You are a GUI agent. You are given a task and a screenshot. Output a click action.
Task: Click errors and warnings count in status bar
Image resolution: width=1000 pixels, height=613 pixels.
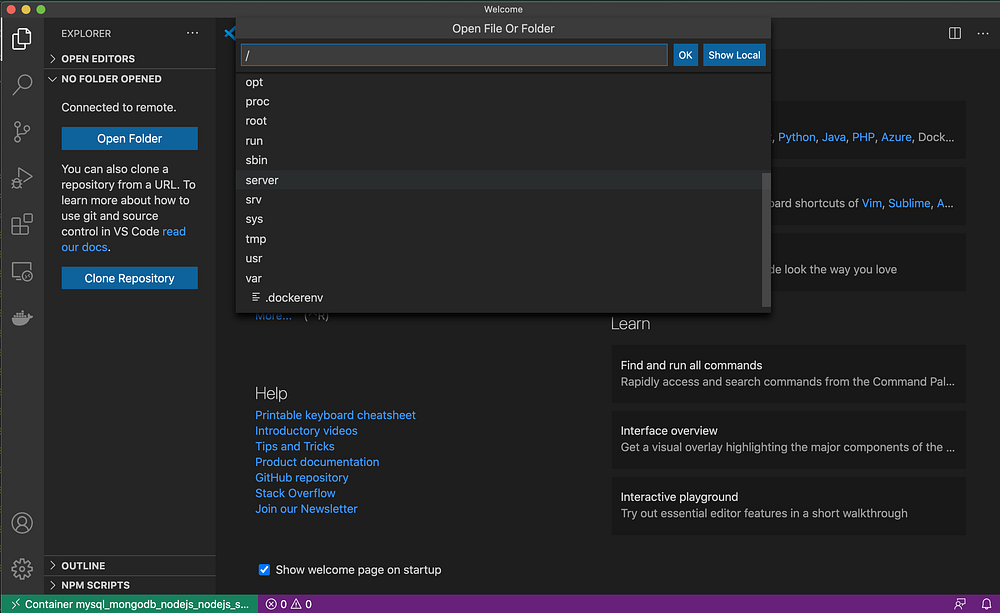(288, 604)
